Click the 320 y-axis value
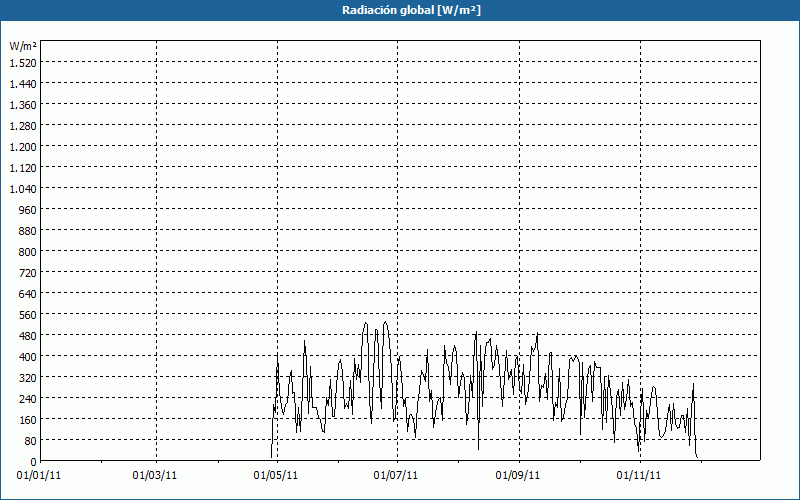800x500 pixels. (x=29, y=378)
